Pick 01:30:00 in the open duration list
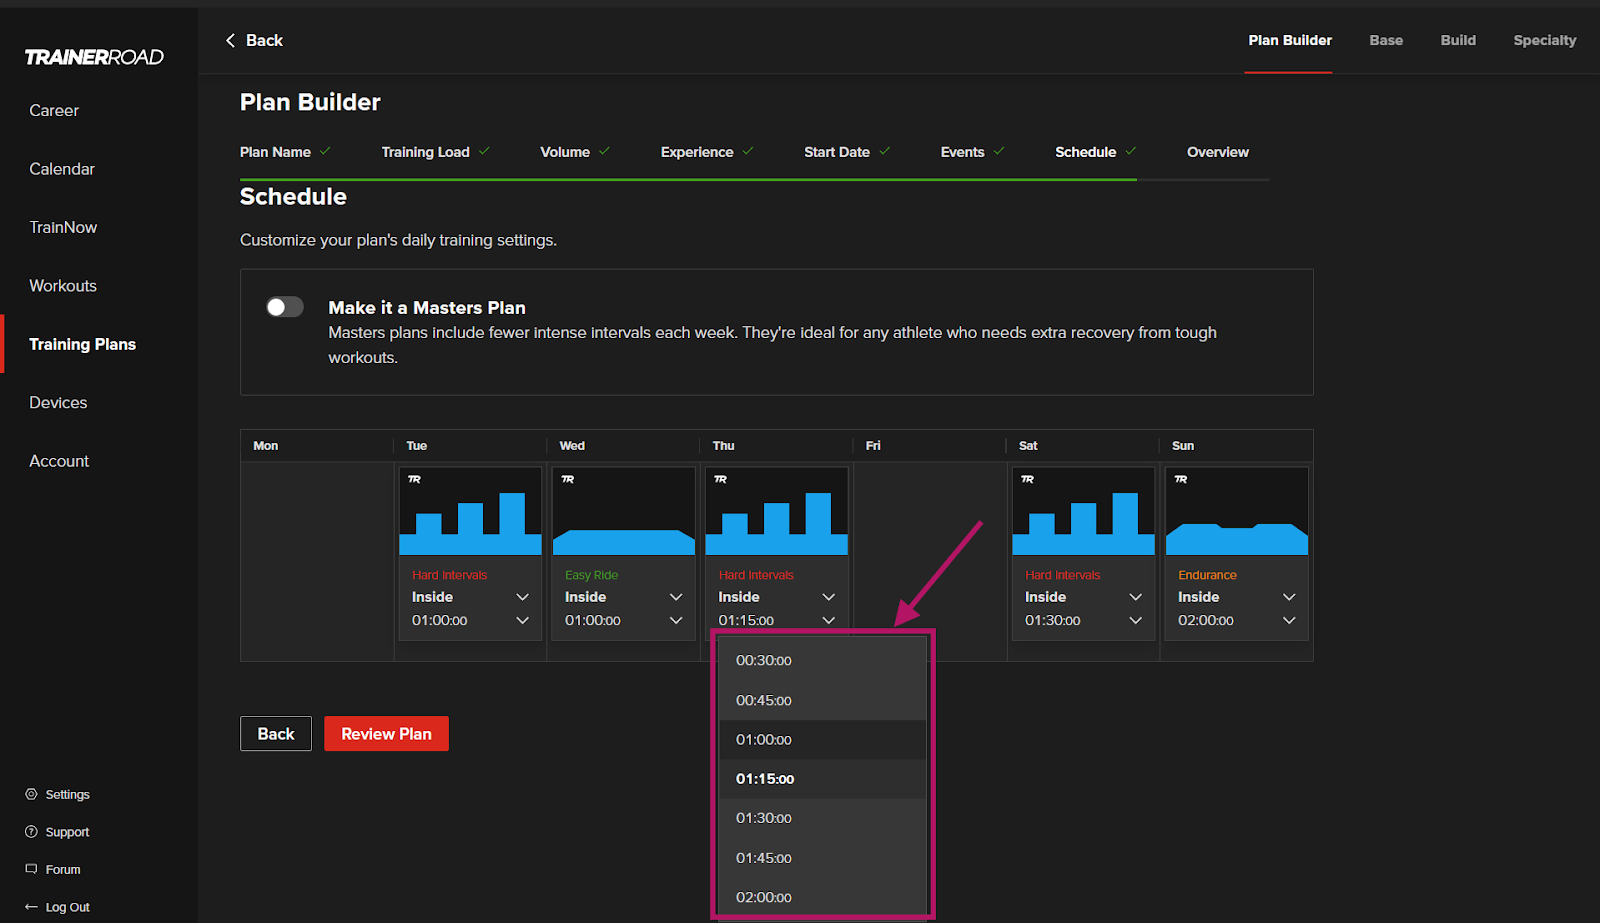Screen dimensions: 1600x923 tap(822, 818)
